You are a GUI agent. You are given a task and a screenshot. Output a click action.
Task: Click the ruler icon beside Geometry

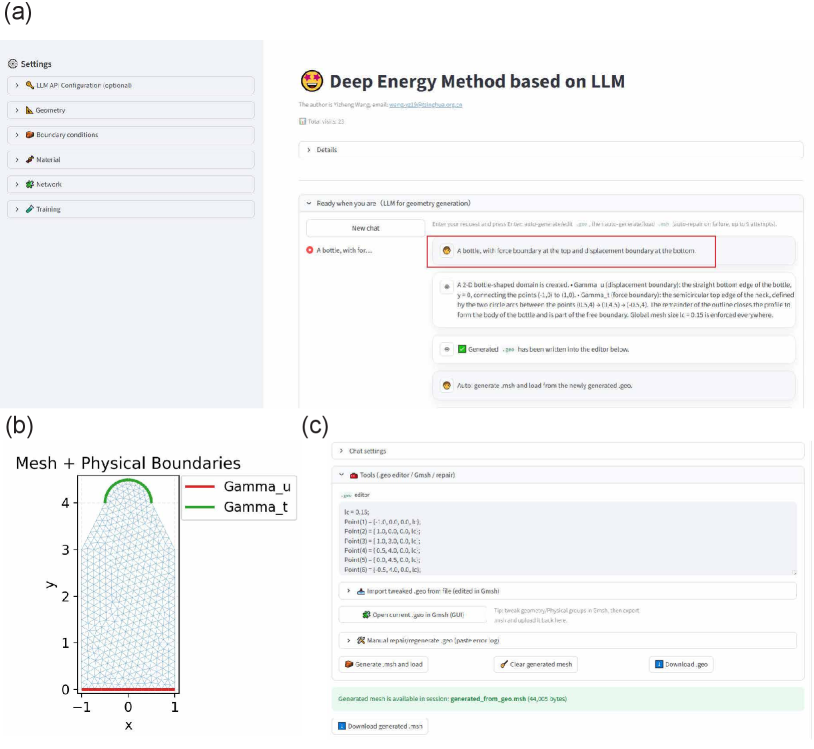pyautogui.click(x=30, y=110)
